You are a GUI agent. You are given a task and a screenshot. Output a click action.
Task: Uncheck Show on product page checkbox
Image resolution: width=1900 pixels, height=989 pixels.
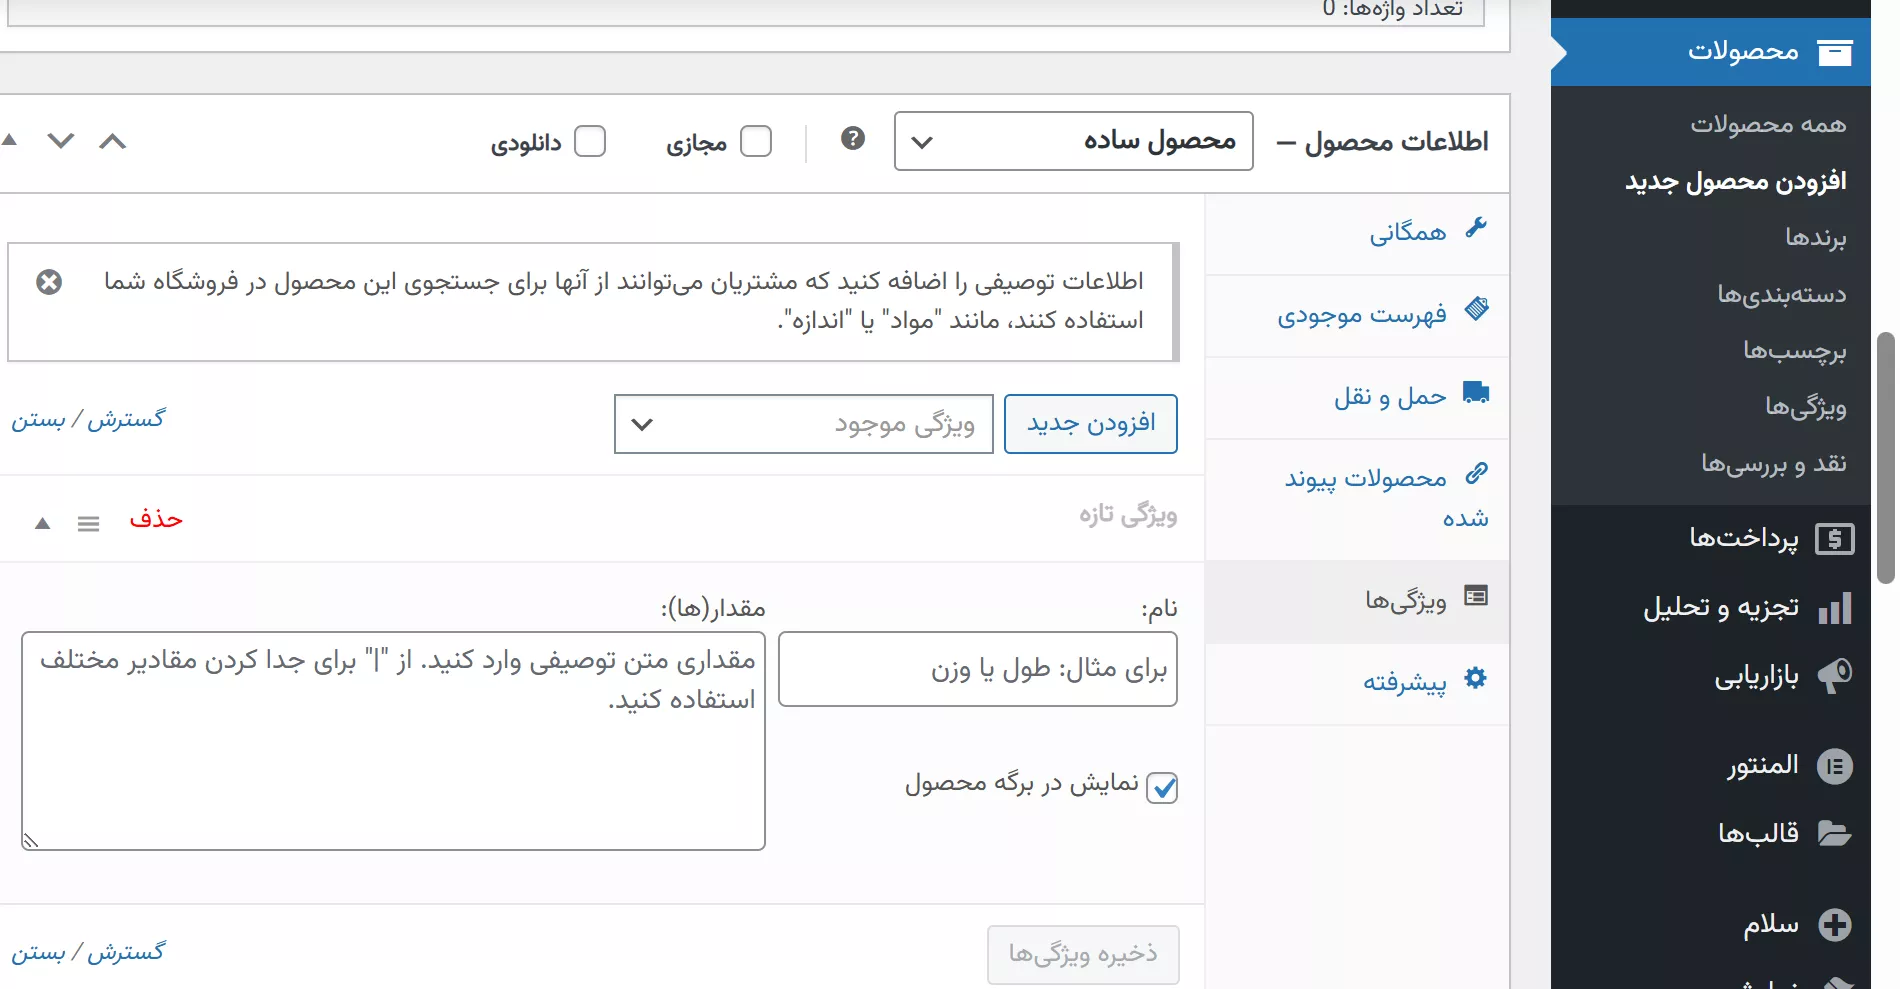[x=1162, y=787]
